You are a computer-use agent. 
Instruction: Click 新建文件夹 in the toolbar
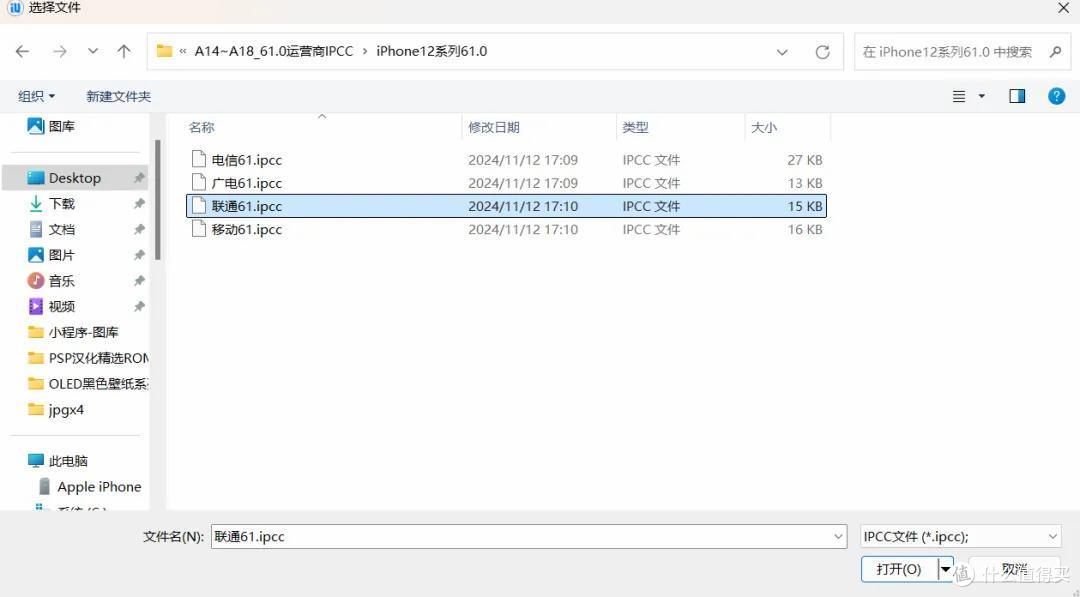point(118,96)
